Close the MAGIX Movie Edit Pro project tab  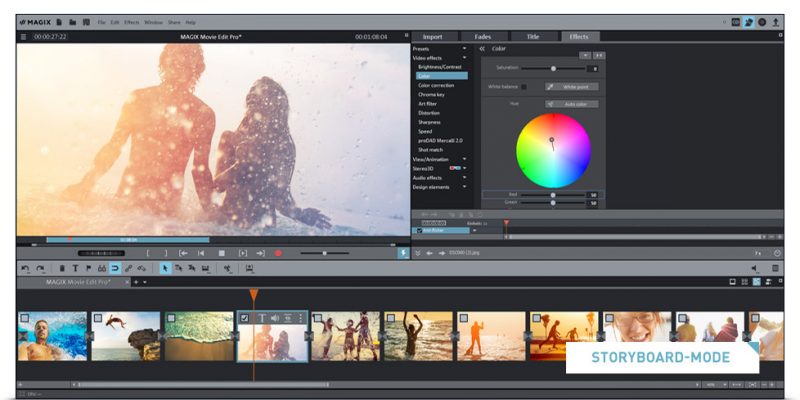128,282
